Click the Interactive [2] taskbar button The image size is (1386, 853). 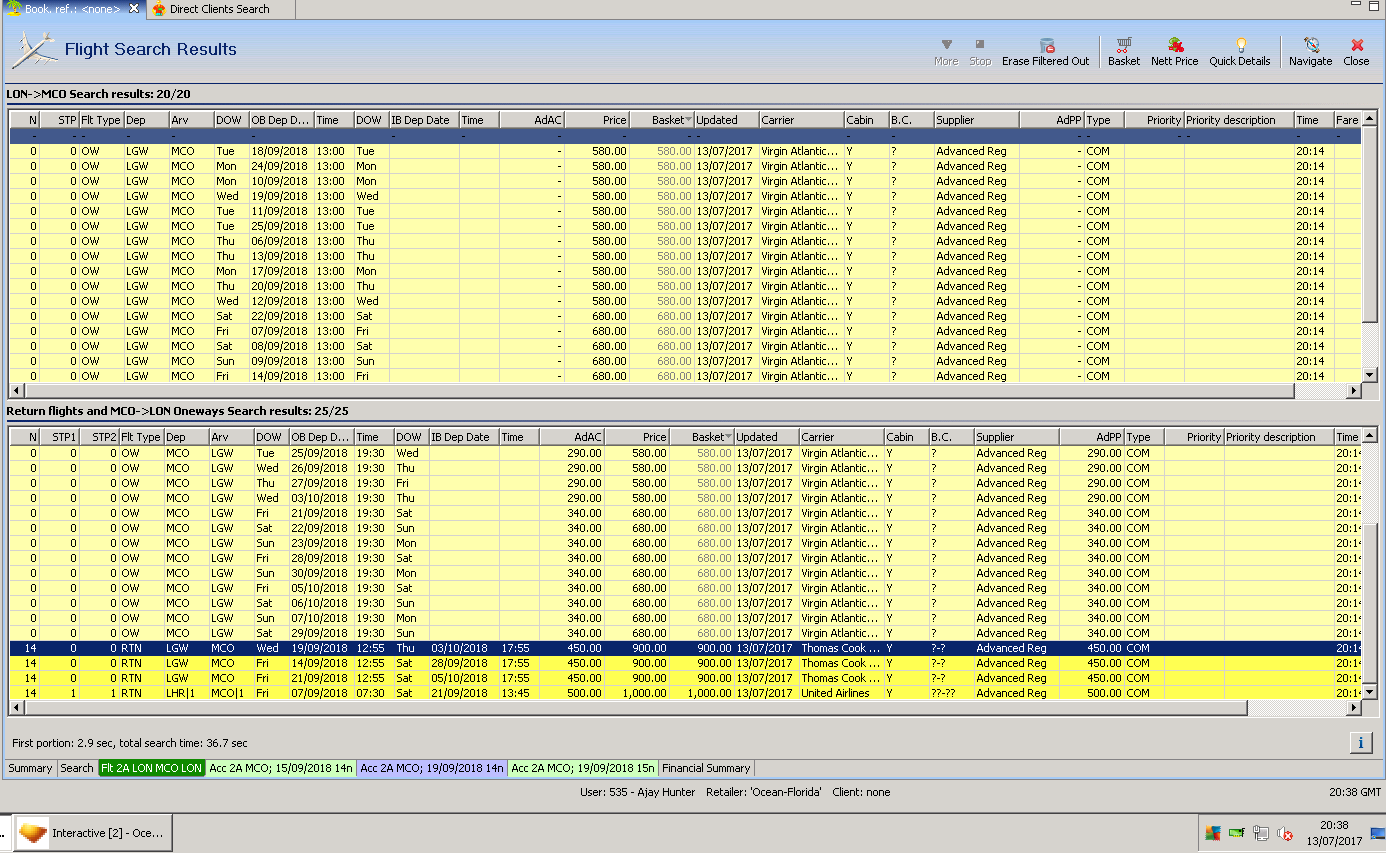tap(95, 833)
